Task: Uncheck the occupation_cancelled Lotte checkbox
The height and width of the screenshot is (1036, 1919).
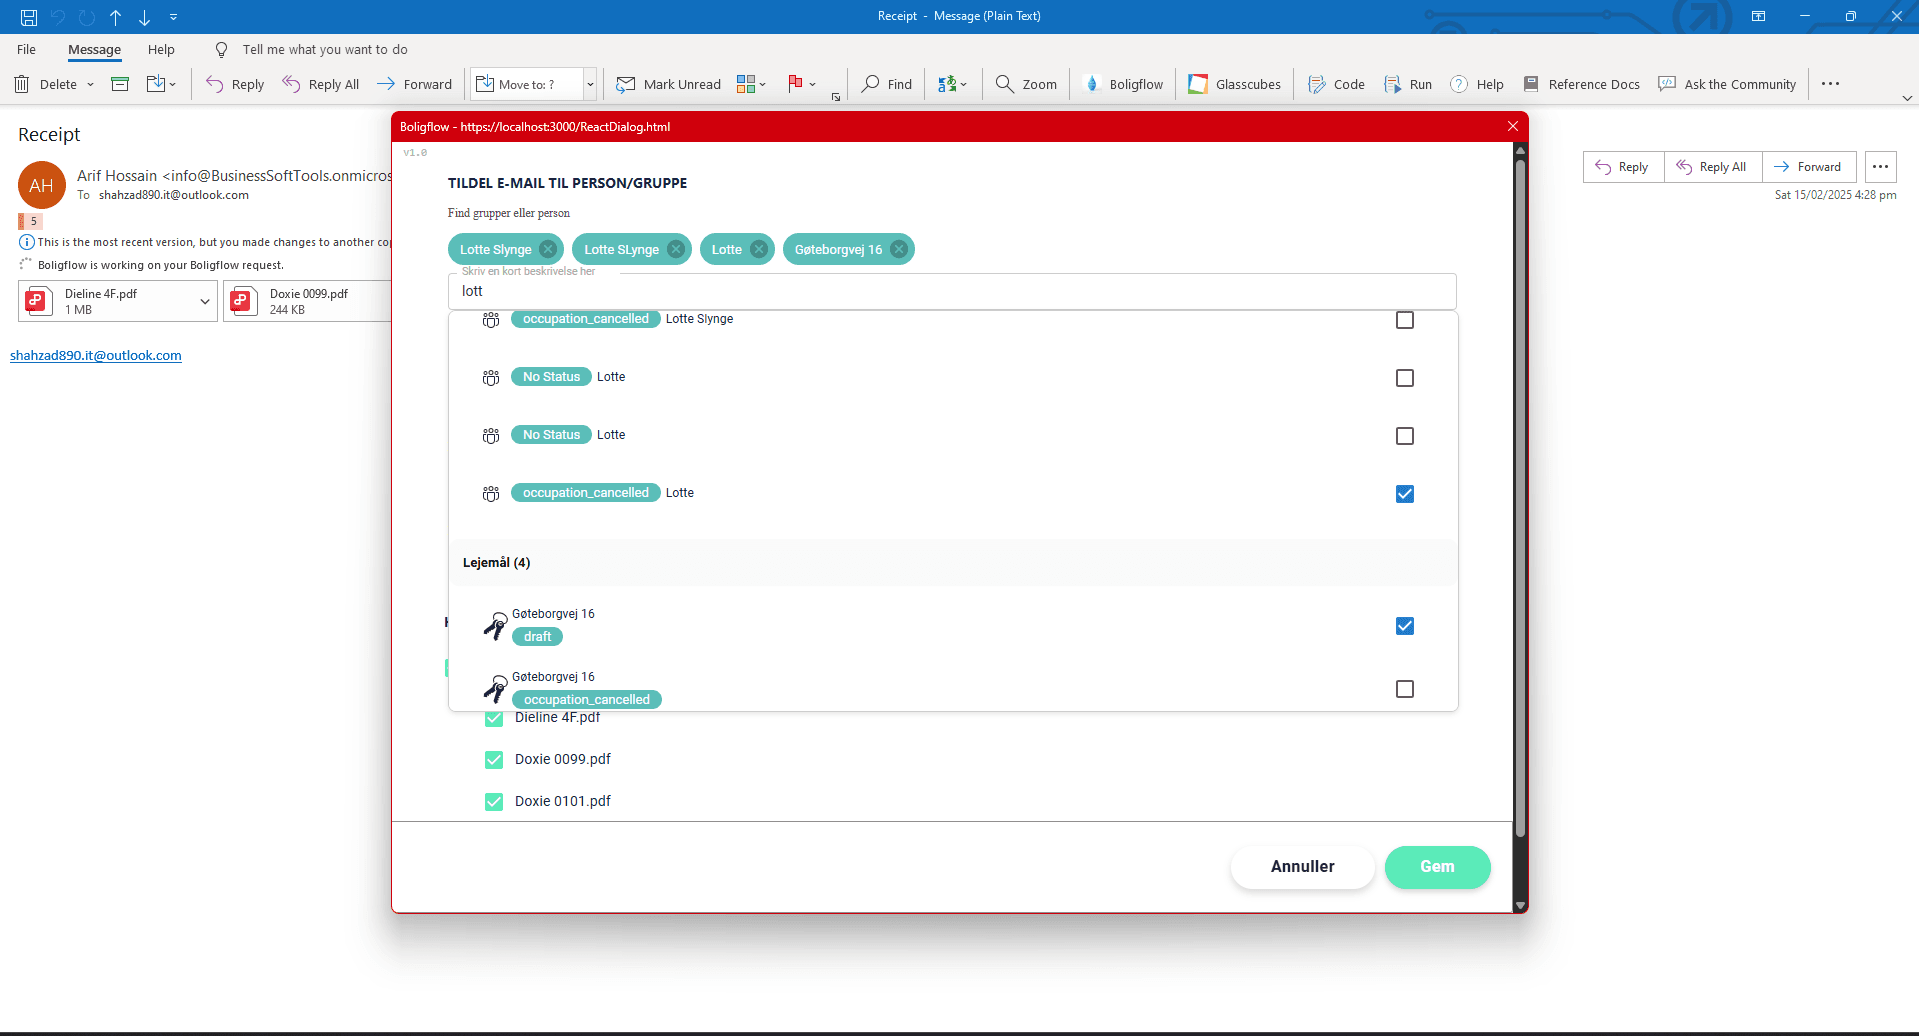Action: tap(1405, 494)
